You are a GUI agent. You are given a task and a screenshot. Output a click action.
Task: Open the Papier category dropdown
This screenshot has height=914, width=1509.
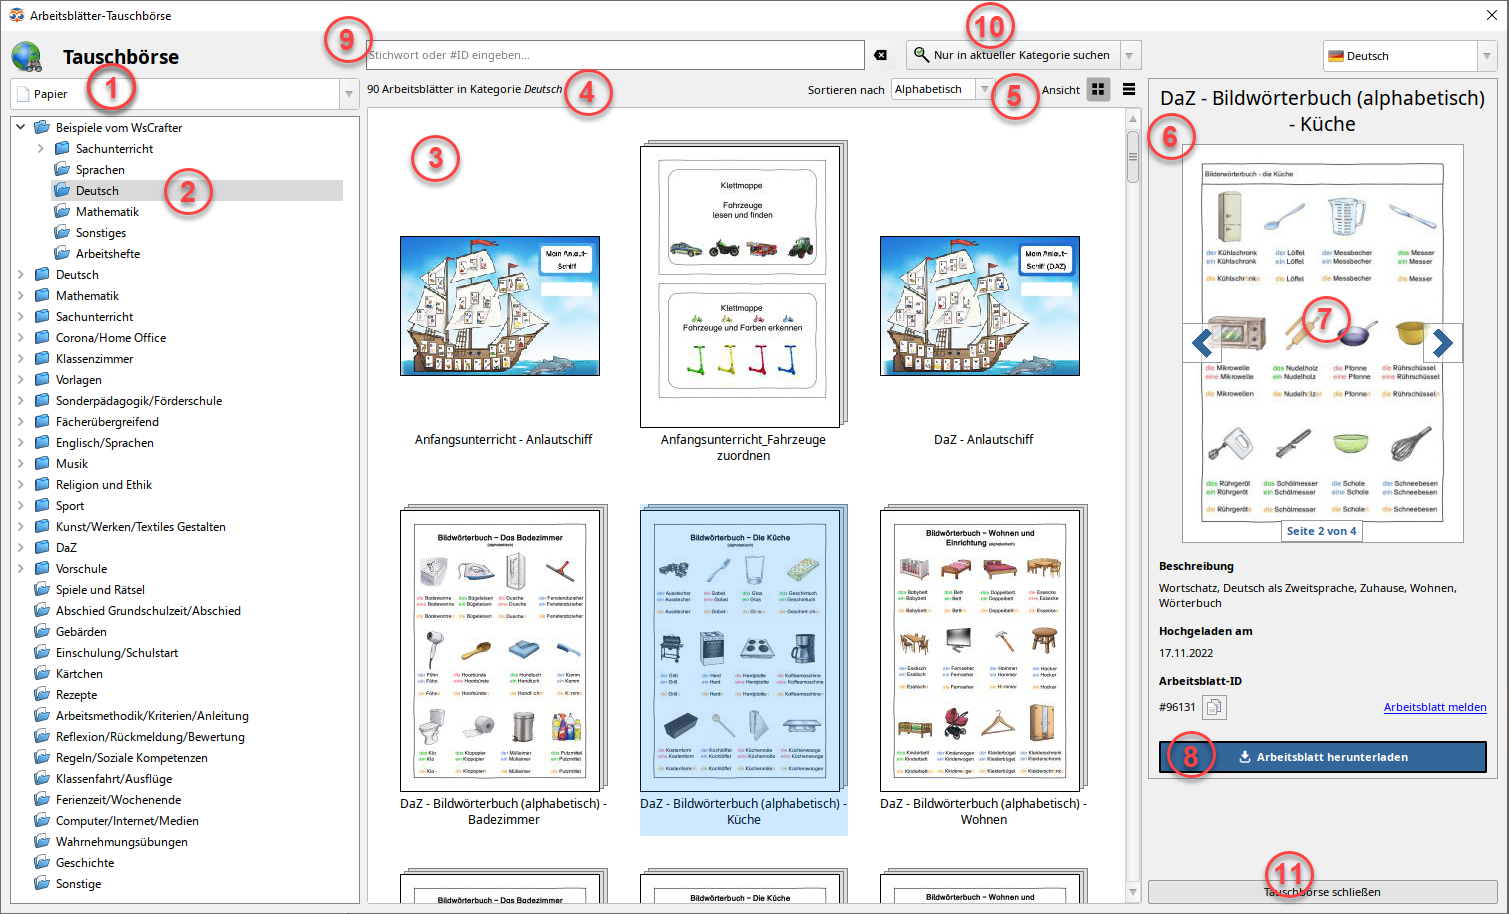pos(347,93)
